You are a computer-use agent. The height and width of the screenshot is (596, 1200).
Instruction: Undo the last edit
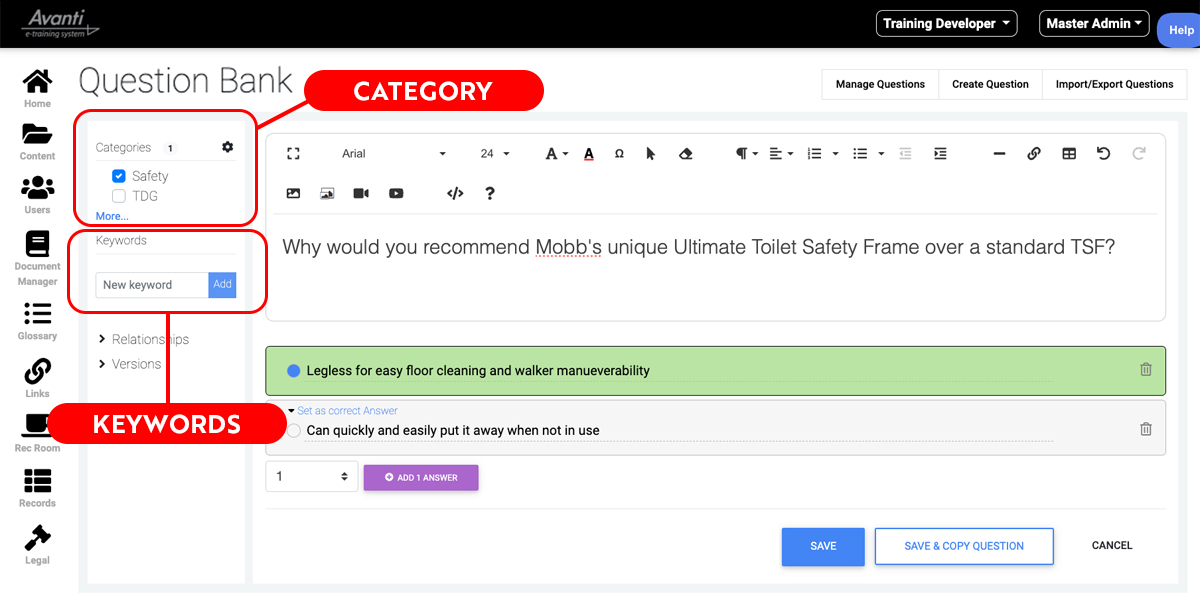pyautogui.click(x=1104, y=153)
